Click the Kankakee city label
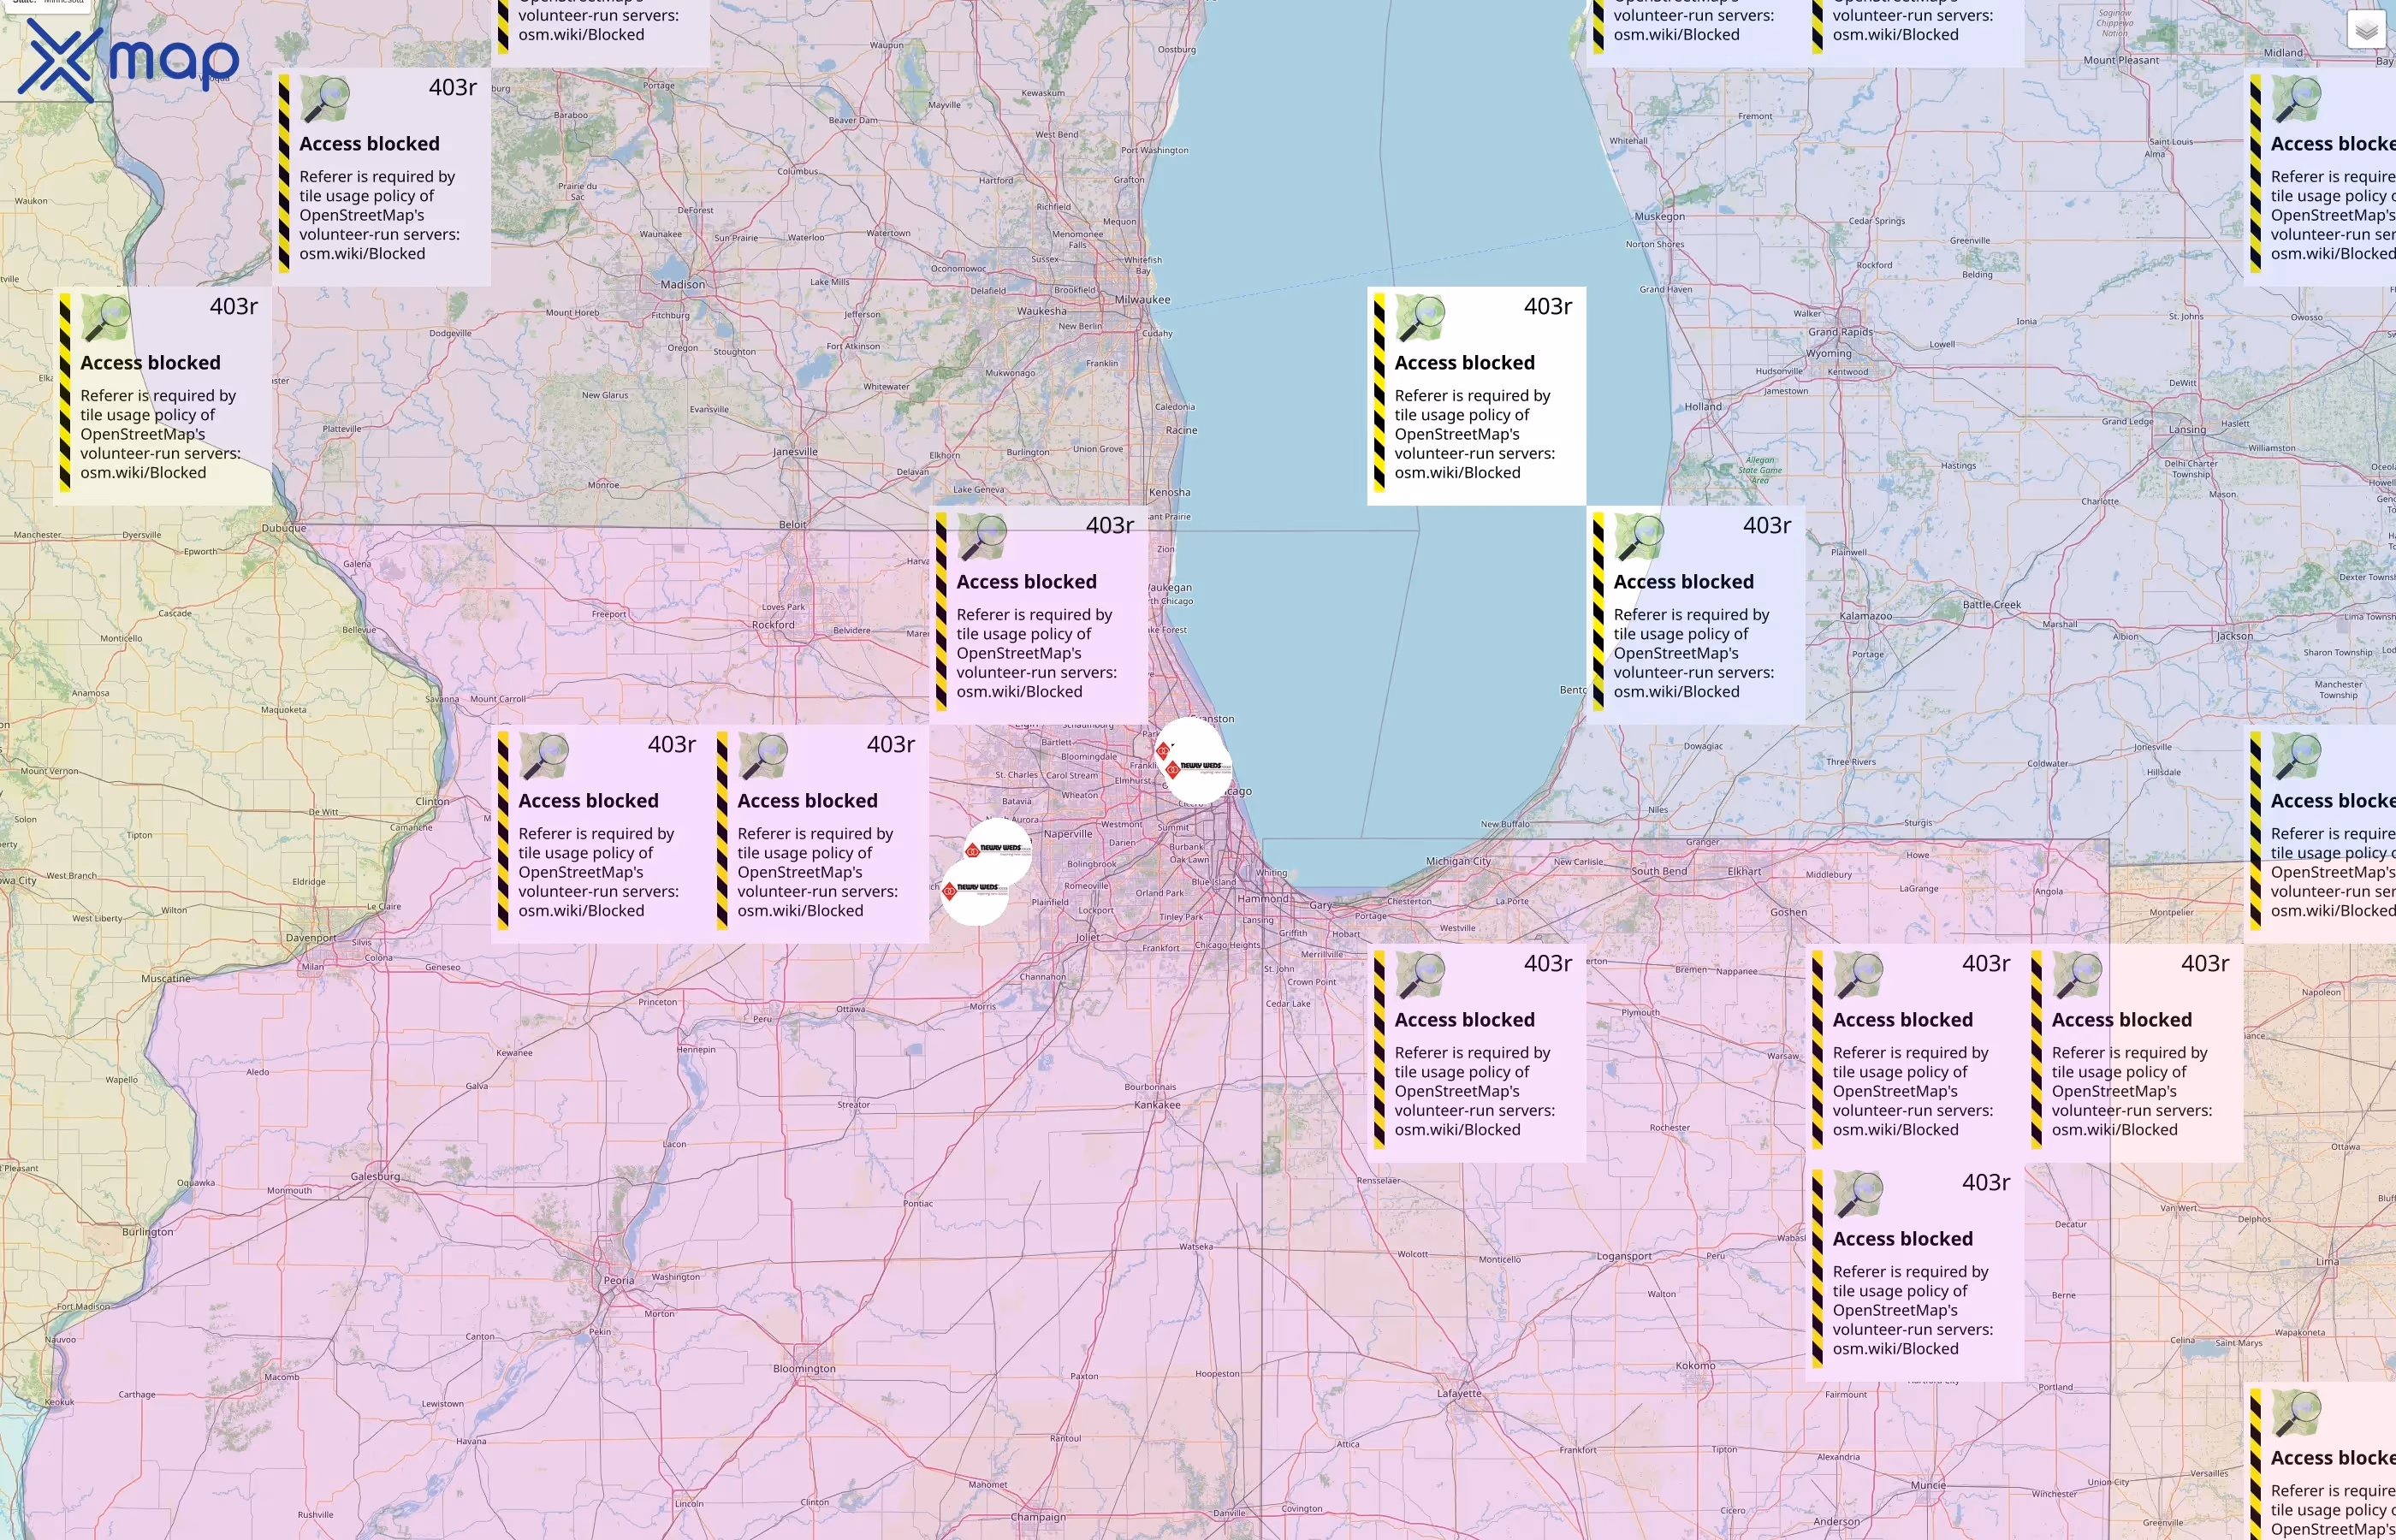The width and height of the screenshot is (2396, 1540). pyautogui.click(x=1157, y=1105)
